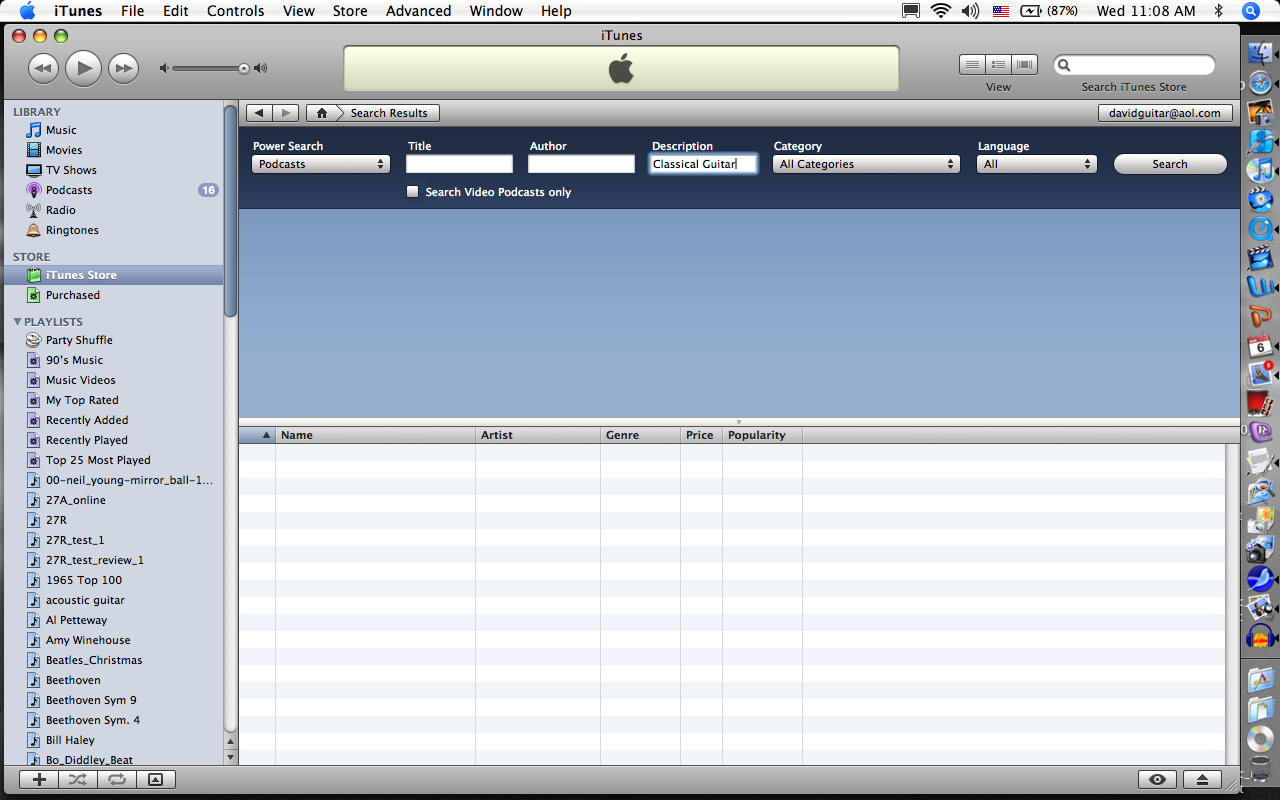Toggle repeat at bottom bar
Viewport: 1280px width, 800px height.
[x=117, y=780]
